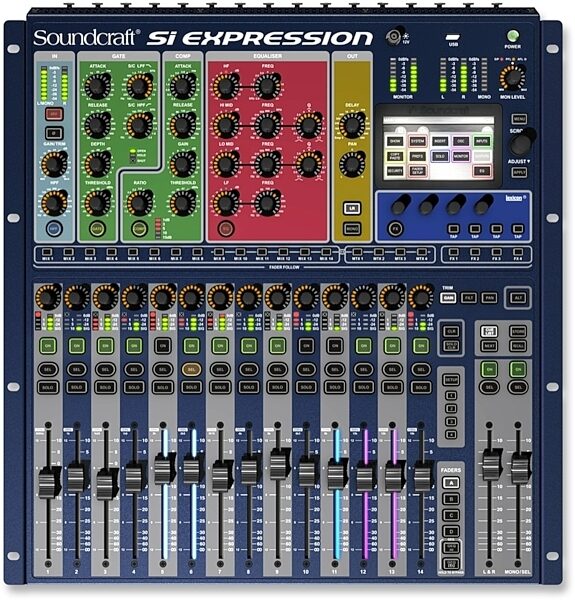Click the SCROLL/ADJUST encoder beside the touchscreen
Screen dimensions: 575x600
pyautogui.click(x=521, y=142)
